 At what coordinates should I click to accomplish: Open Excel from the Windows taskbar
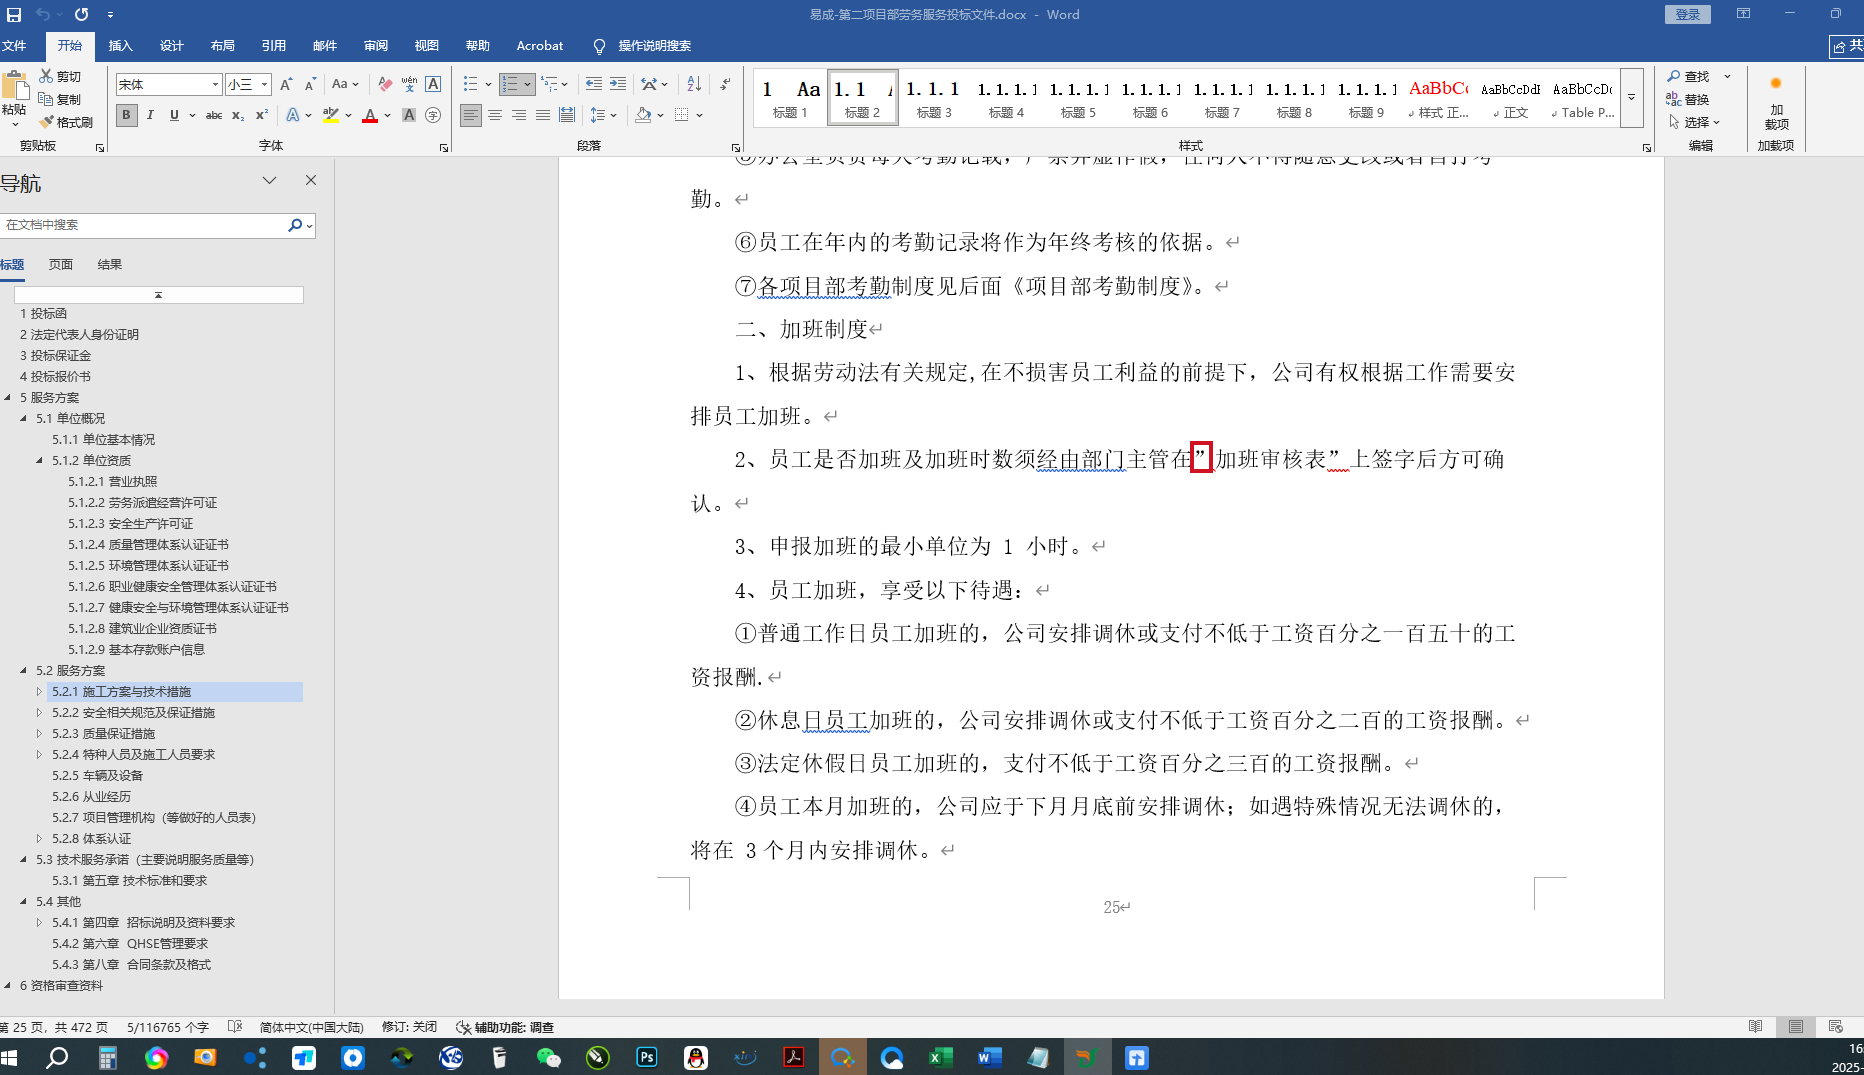coord(940,1057)
